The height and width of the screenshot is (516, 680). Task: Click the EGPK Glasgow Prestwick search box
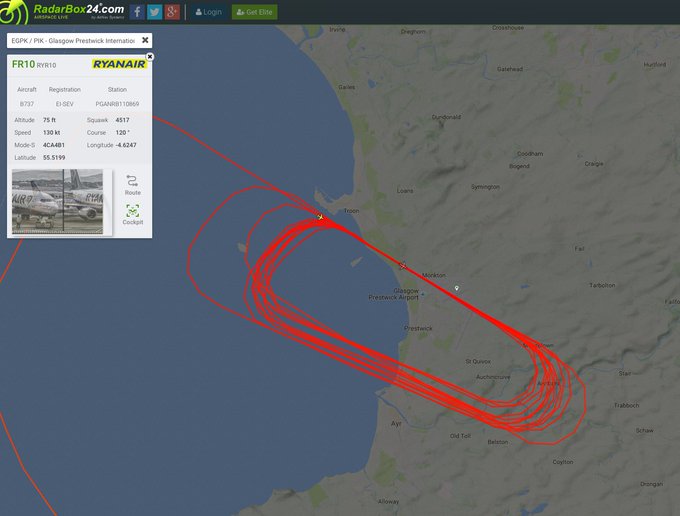tap(74, 41)
